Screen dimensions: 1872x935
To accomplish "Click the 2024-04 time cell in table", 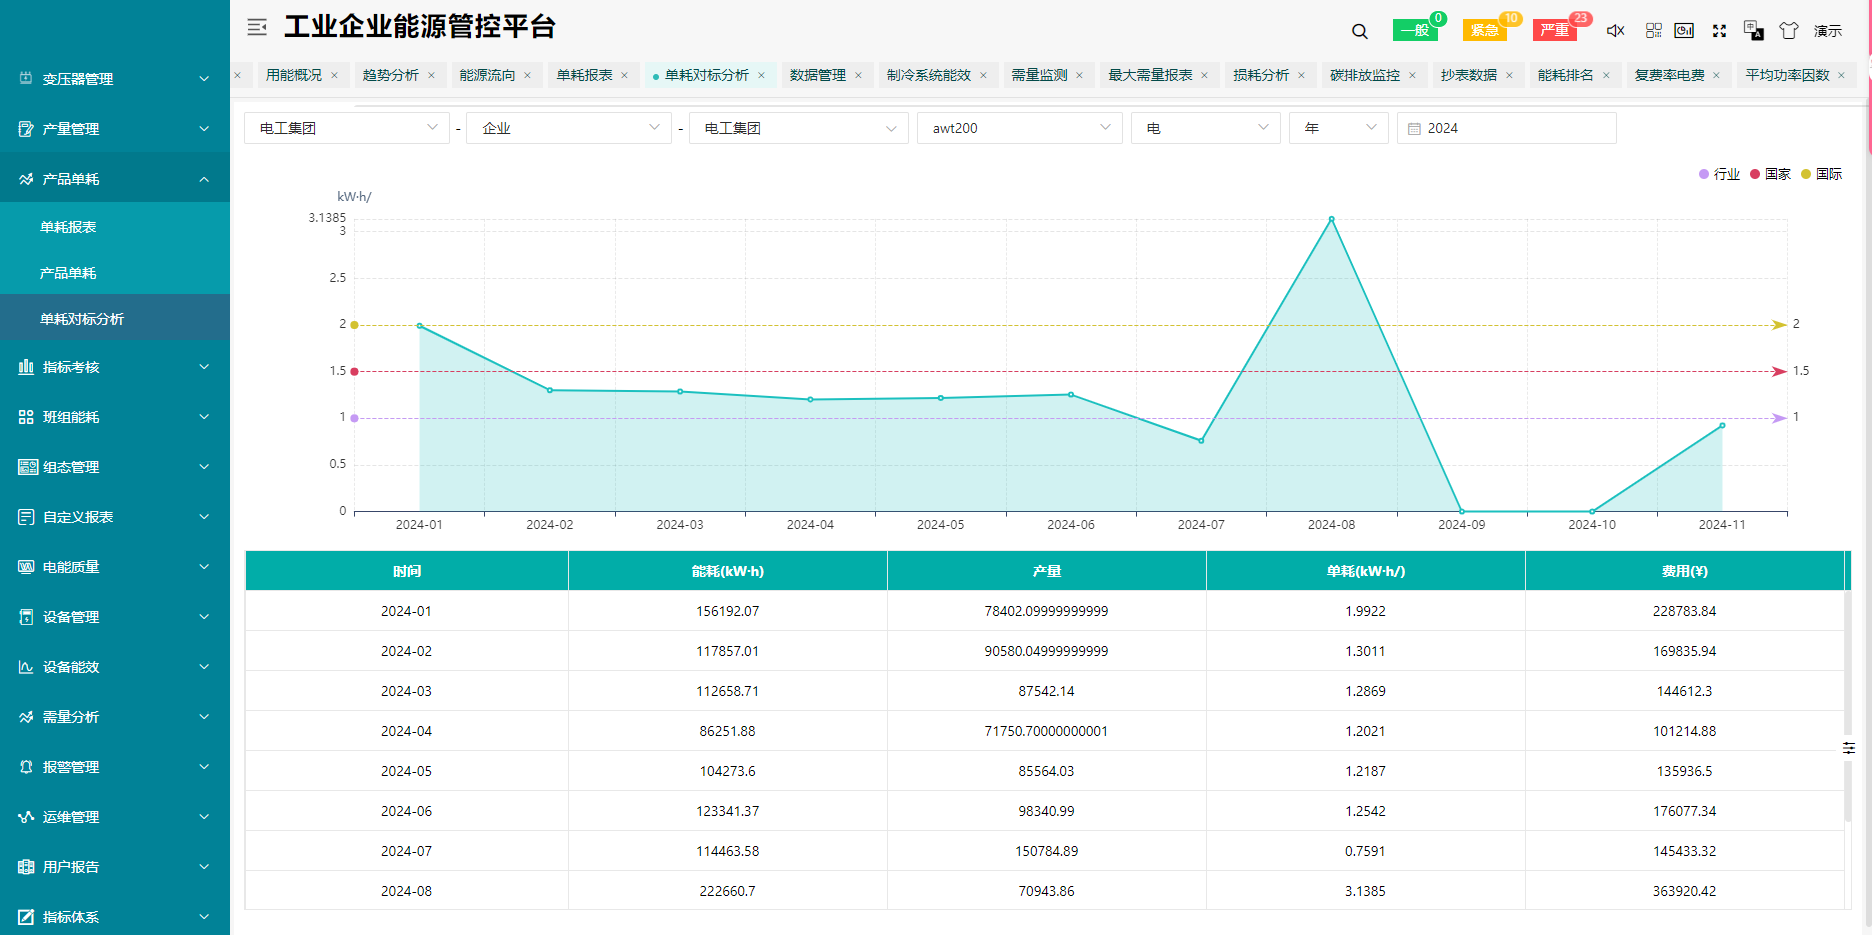I will (x=407, y=731).
